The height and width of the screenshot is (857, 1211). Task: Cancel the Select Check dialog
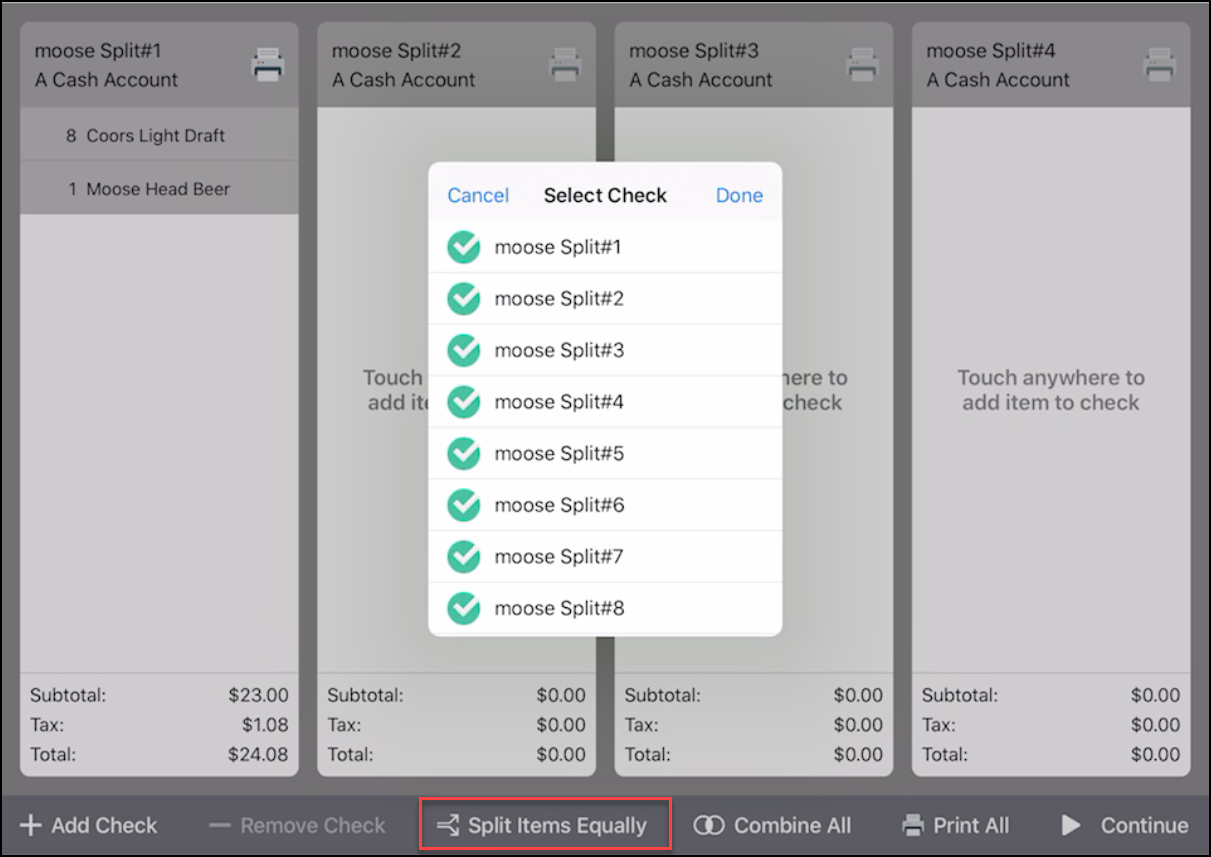(x=478, y=196)
